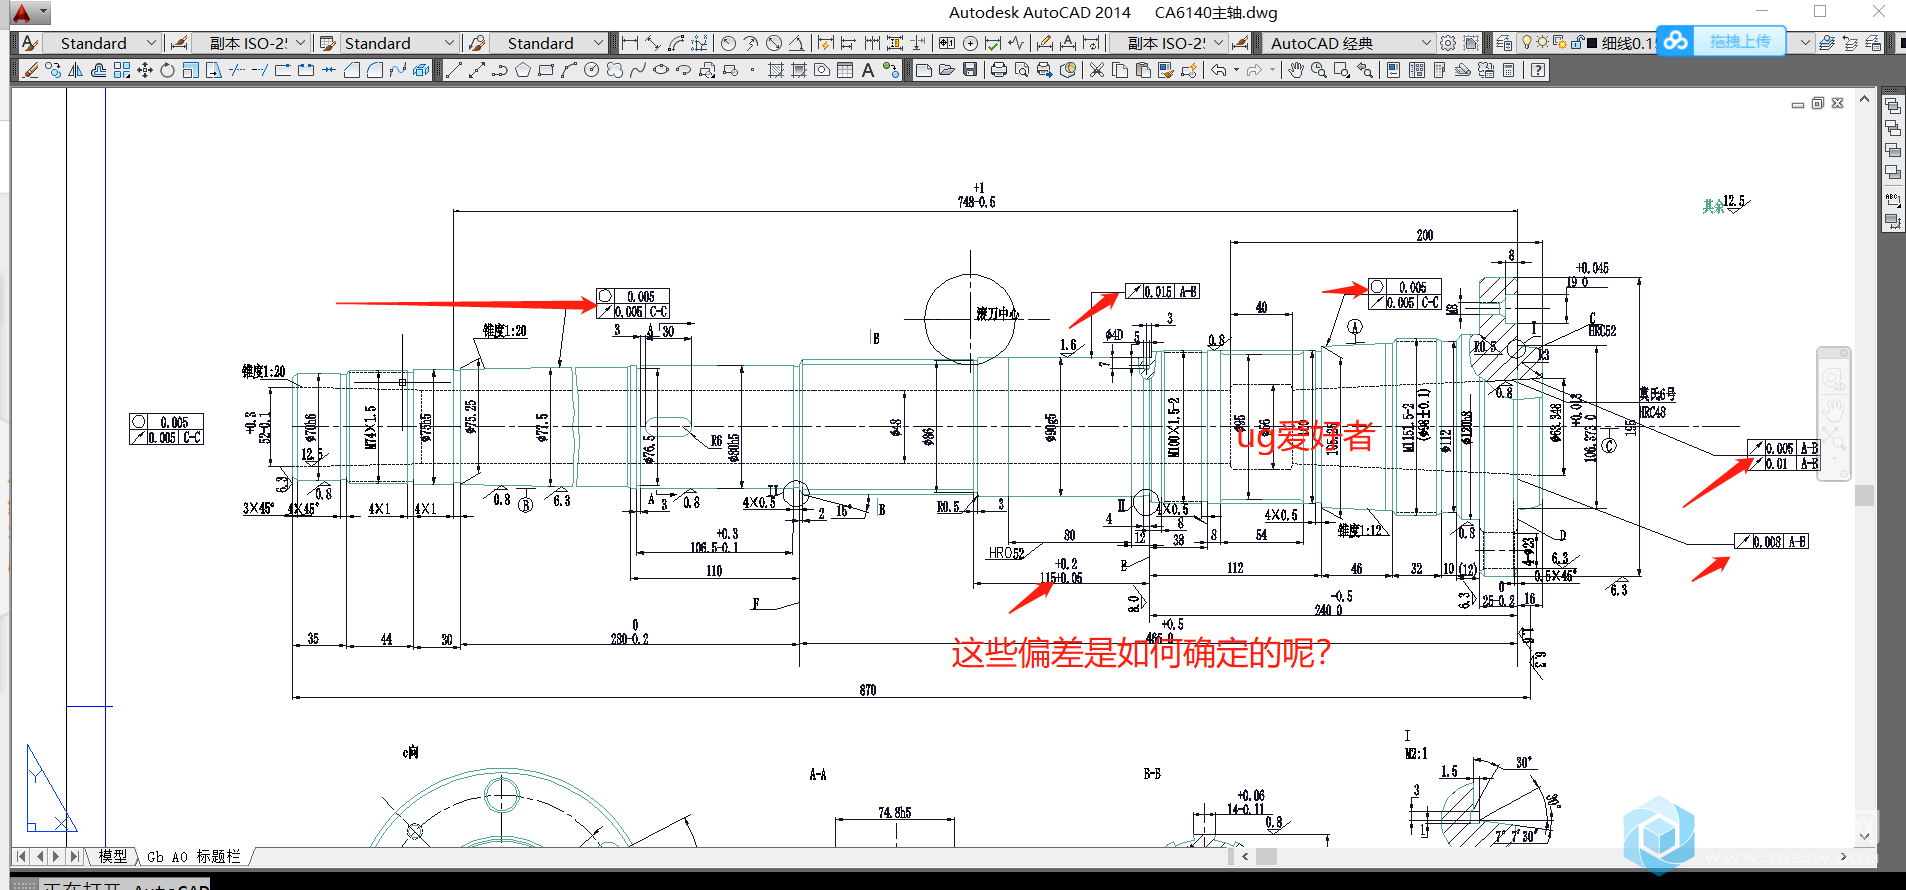Select the Table tool

click(x=845, y=70)
